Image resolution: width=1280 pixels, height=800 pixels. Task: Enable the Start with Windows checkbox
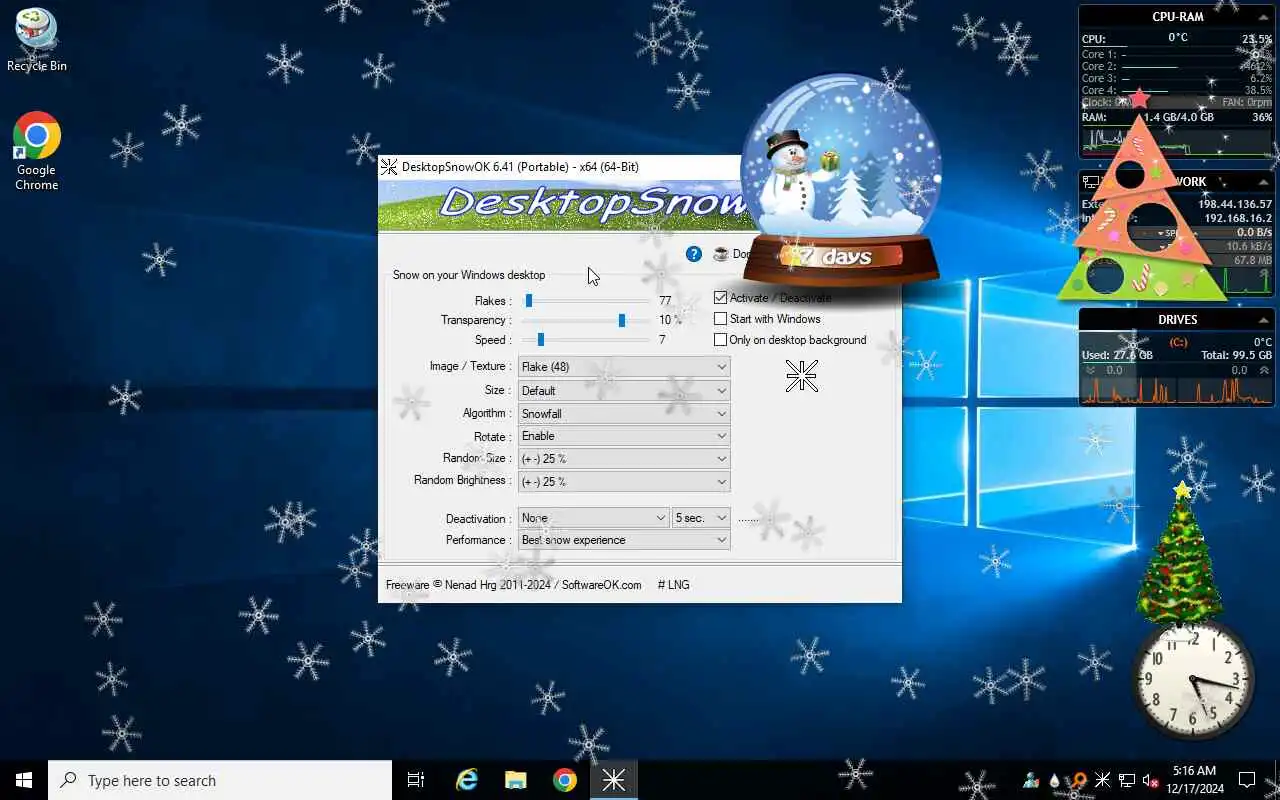point(720,319)
